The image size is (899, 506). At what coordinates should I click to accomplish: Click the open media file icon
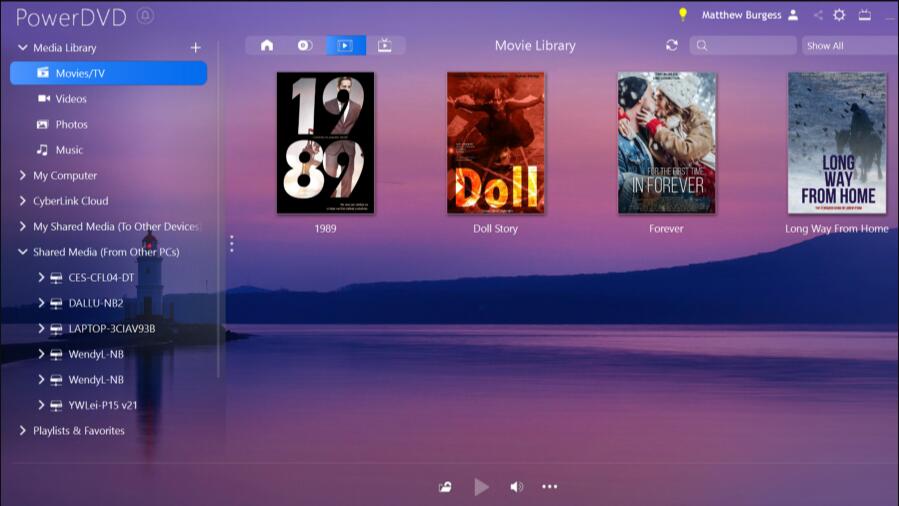pos(445,487)
